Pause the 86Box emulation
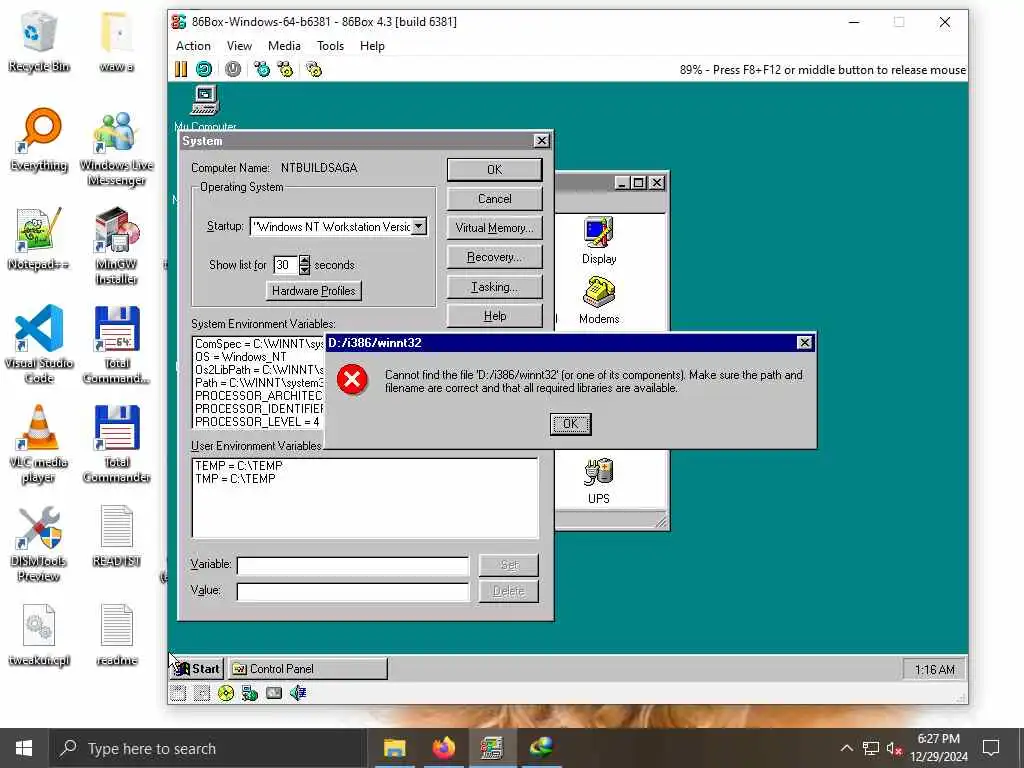 click(181, 69)
